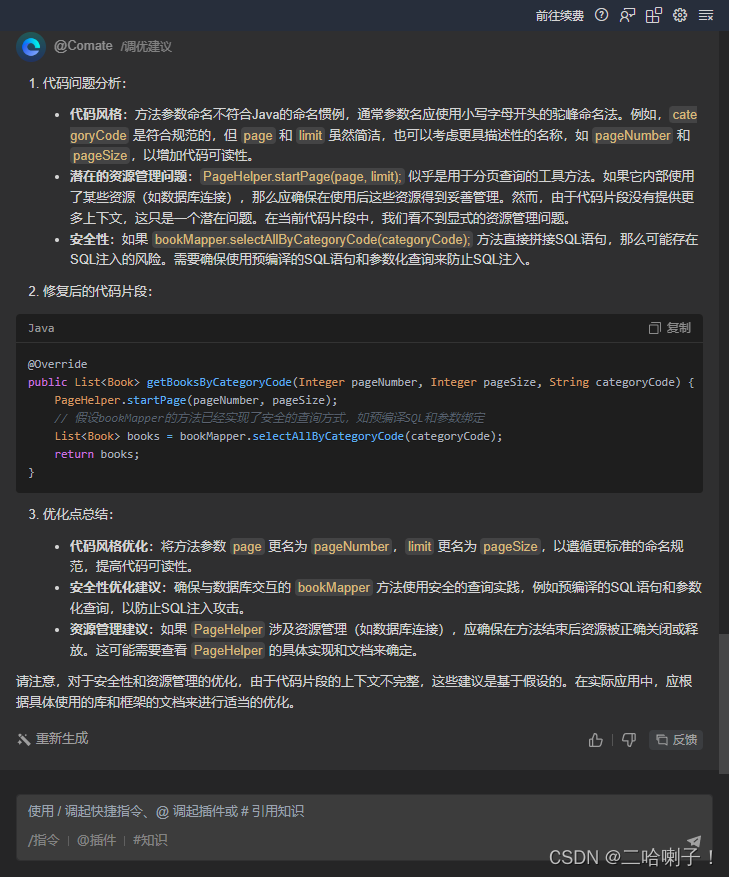
Task: Click the /指令 command shortcut
Action: tap(44, 840)
